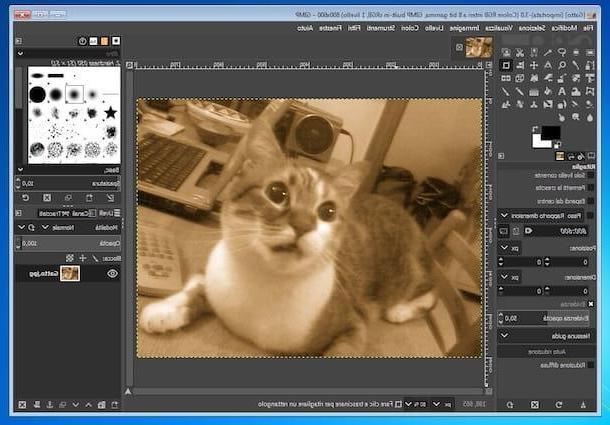Swap foreground and background colors
This screenshot has width=610, height=425.
(x=535, y=129)
